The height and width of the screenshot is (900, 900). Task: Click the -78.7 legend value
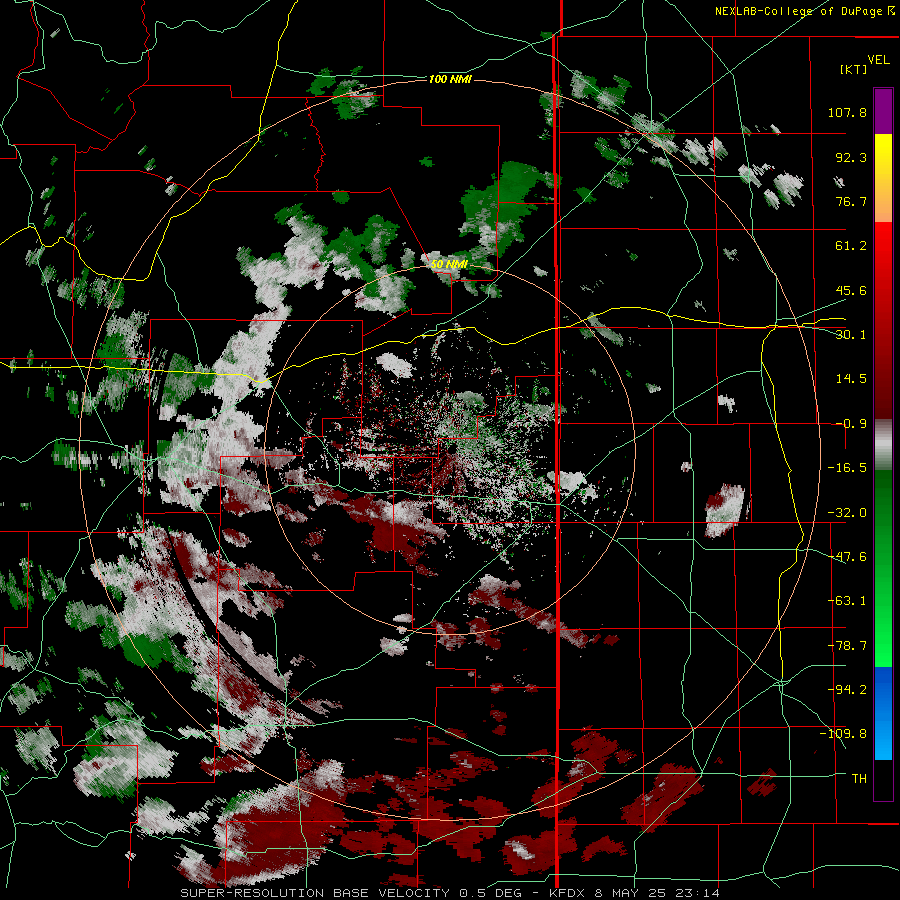(x=847, y=646)
